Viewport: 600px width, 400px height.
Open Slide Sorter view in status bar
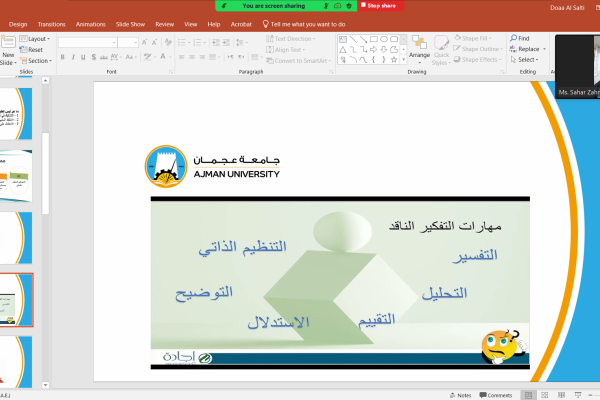(545, 395)
